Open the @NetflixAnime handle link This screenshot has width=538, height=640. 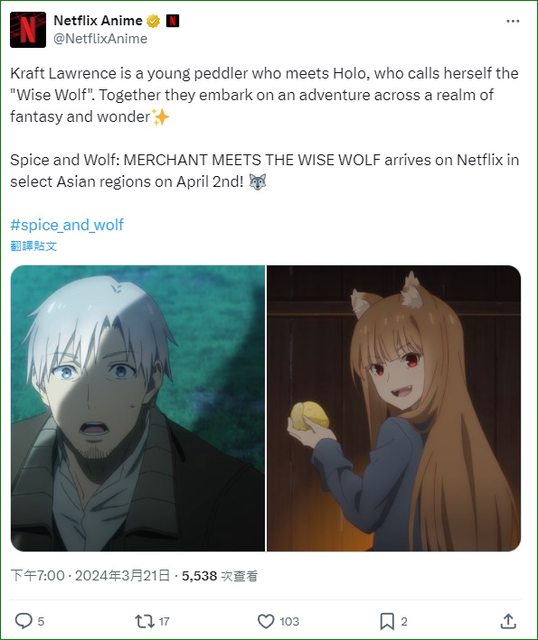100,39
